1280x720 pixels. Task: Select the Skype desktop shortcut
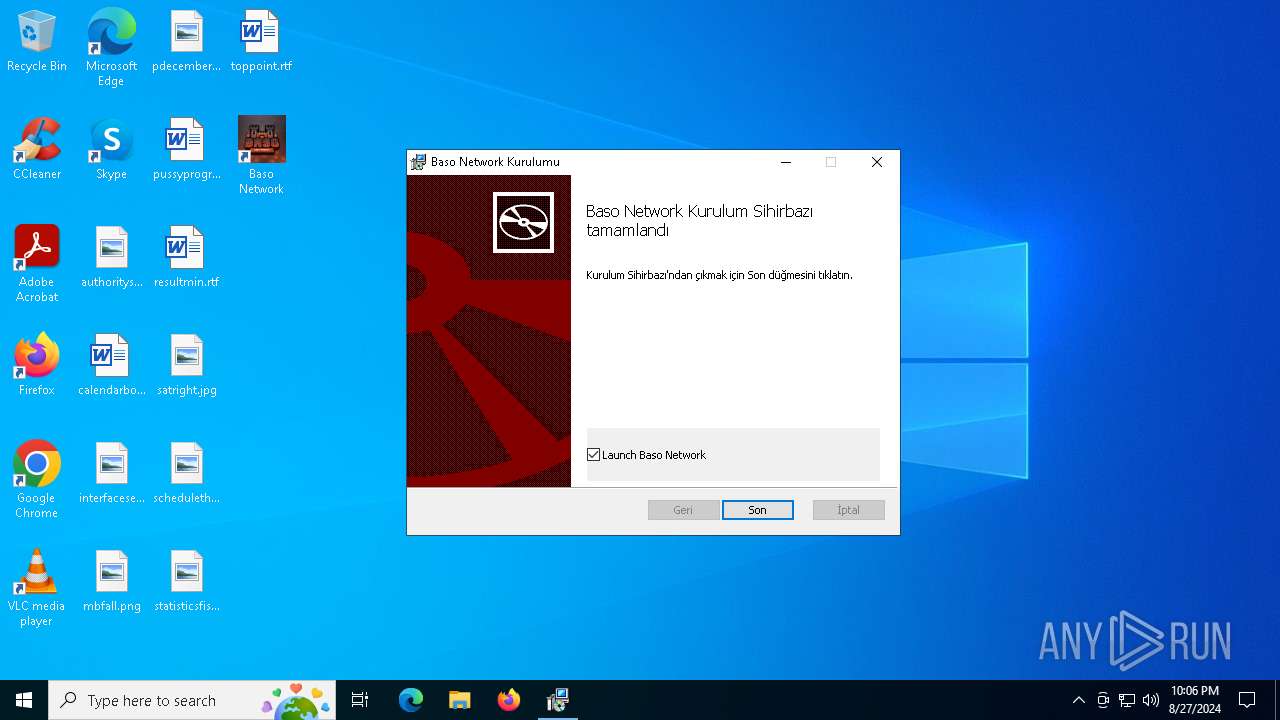(111, 149)
